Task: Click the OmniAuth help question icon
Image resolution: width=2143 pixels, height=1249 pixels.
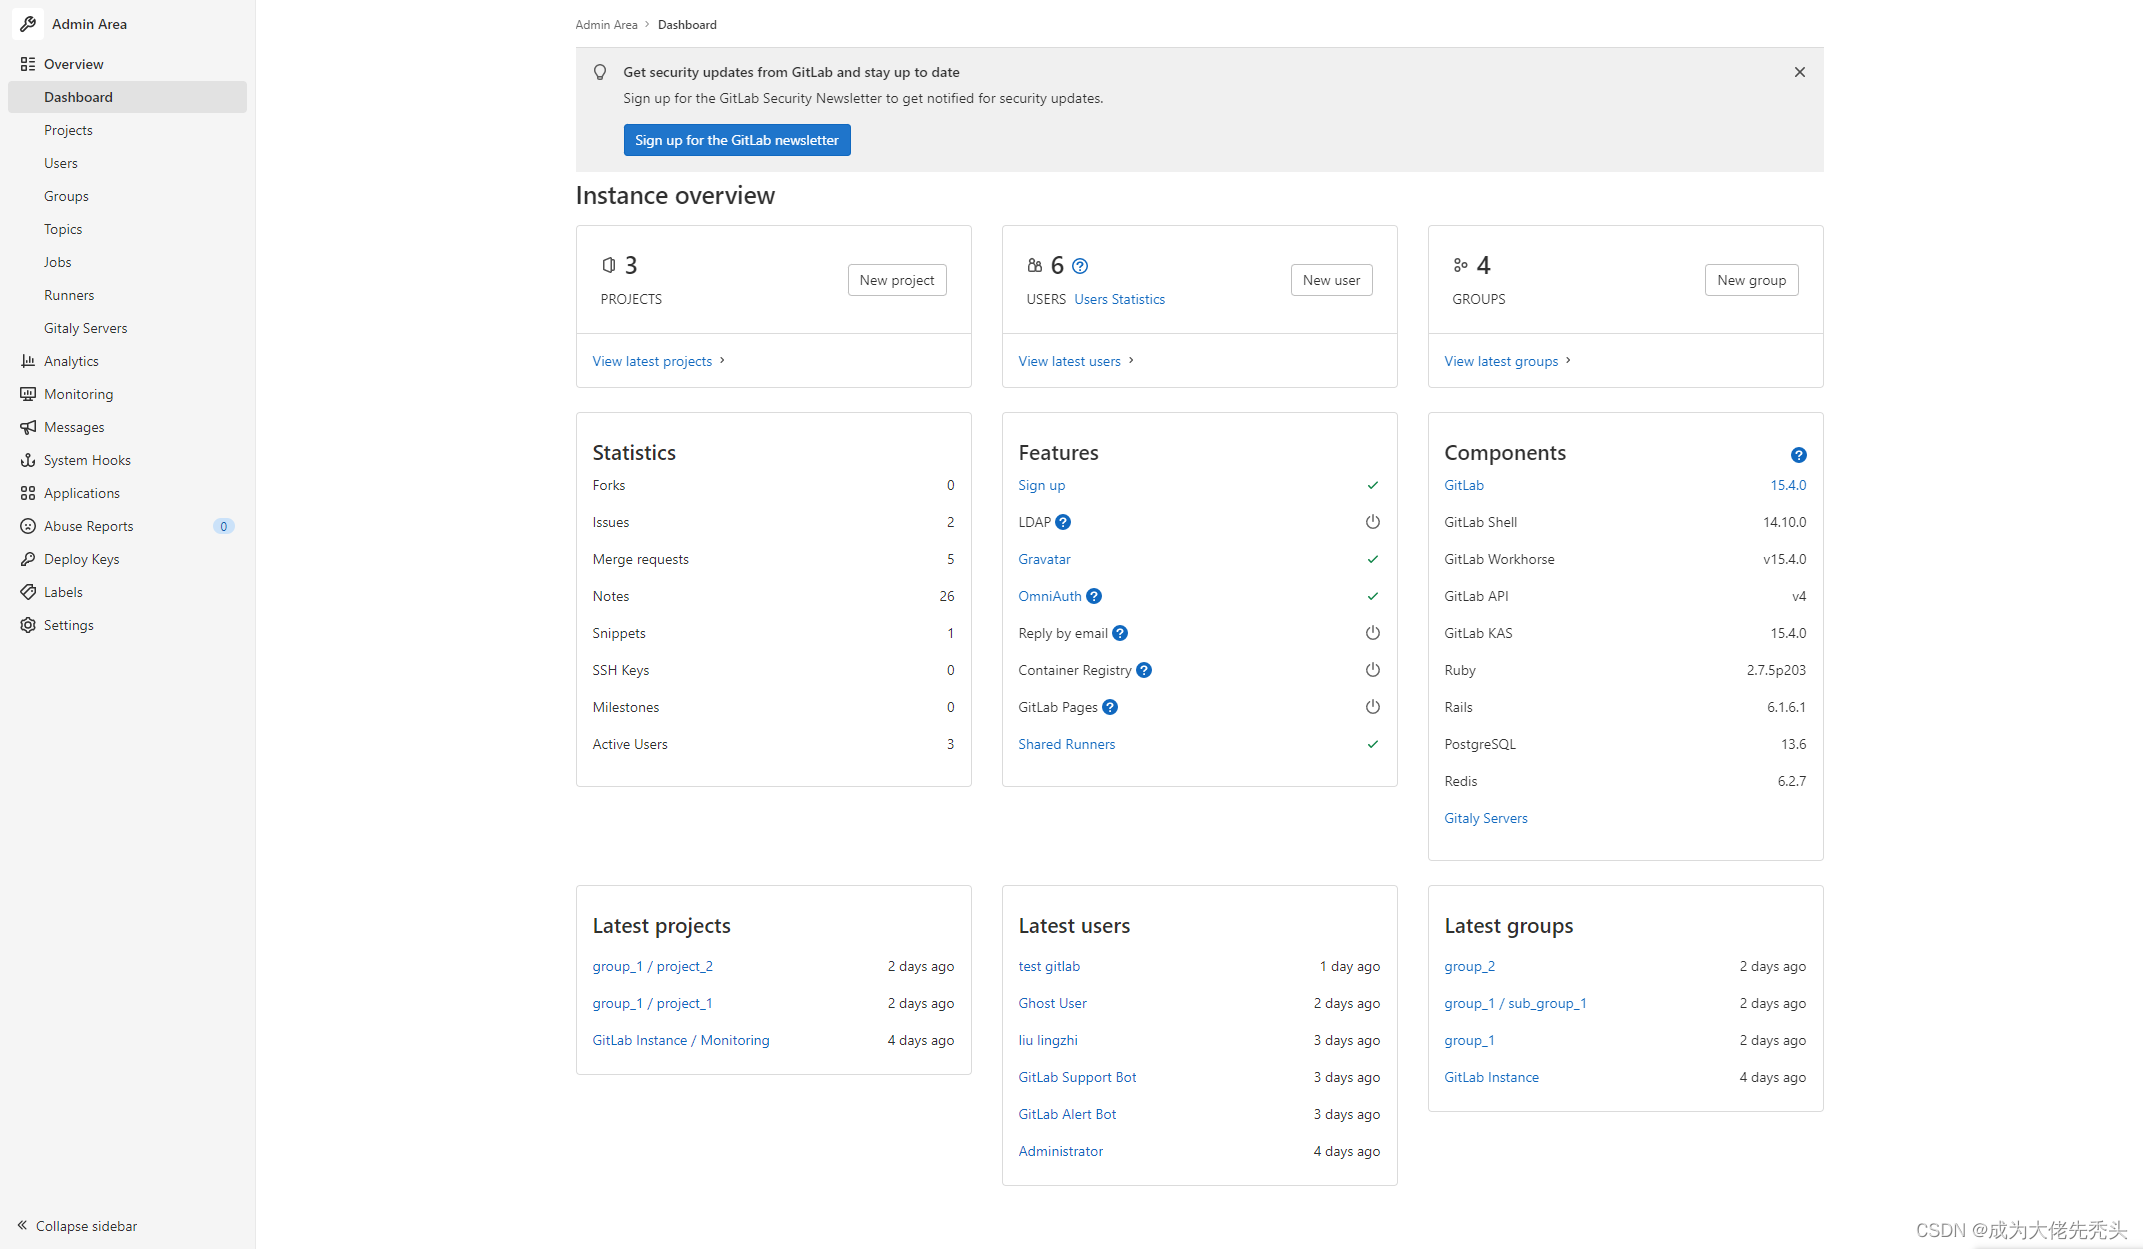Action: pos(1094,596)
